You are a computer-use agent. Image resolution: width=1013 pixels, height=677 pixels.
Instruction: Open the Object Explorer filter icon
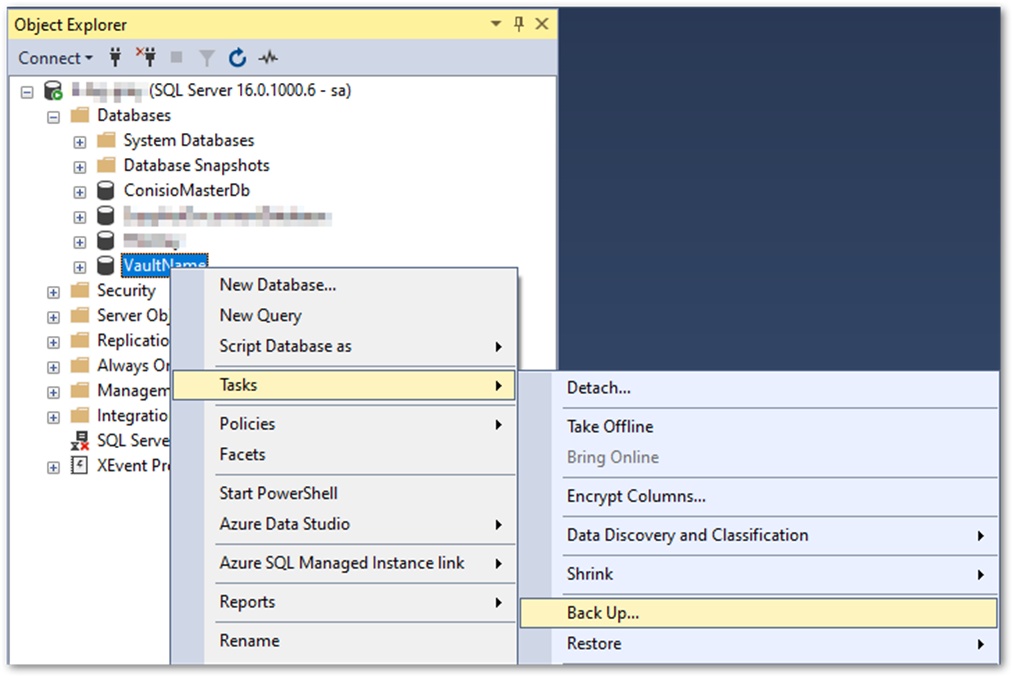tap(205, 57)
